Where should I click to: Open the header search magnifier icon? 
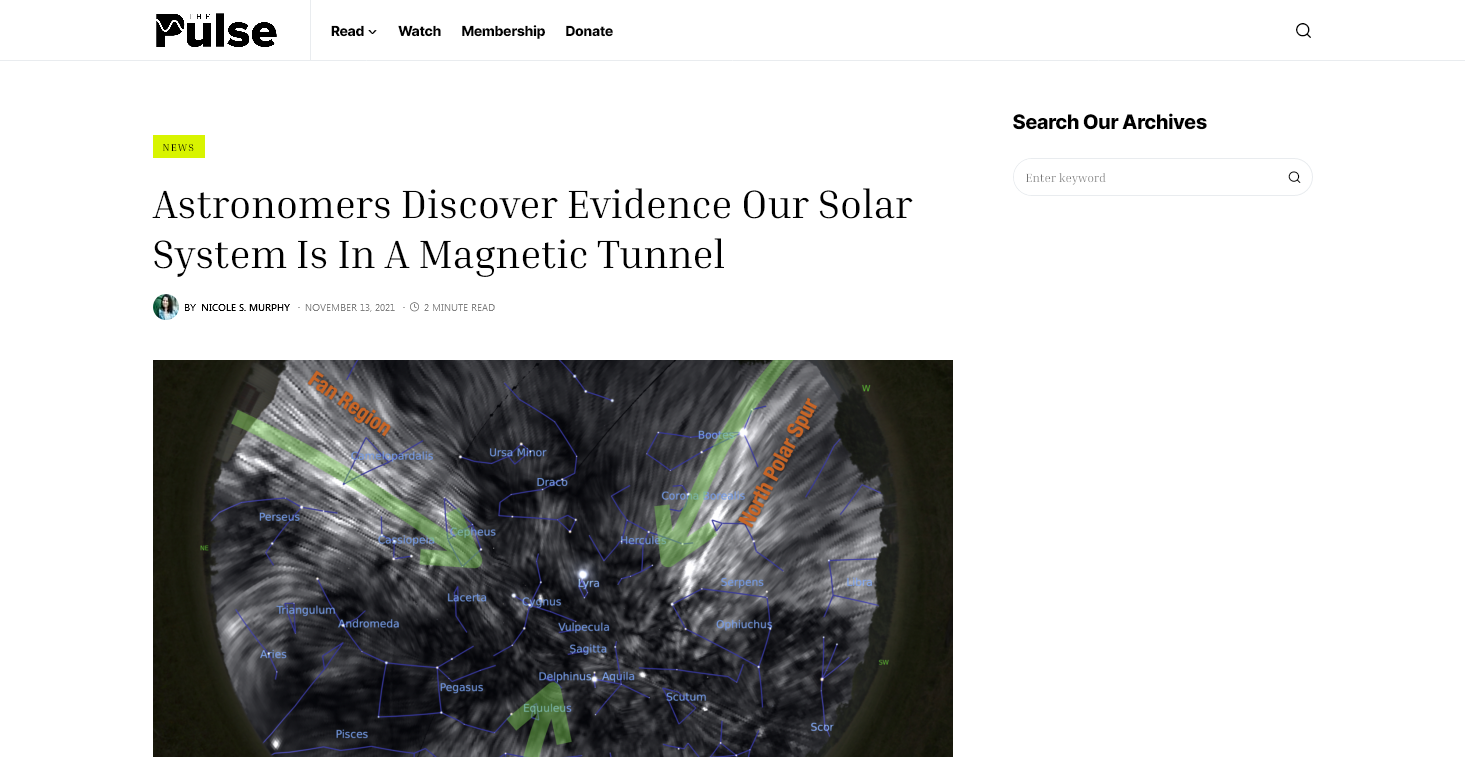[x=1303, y=30]
